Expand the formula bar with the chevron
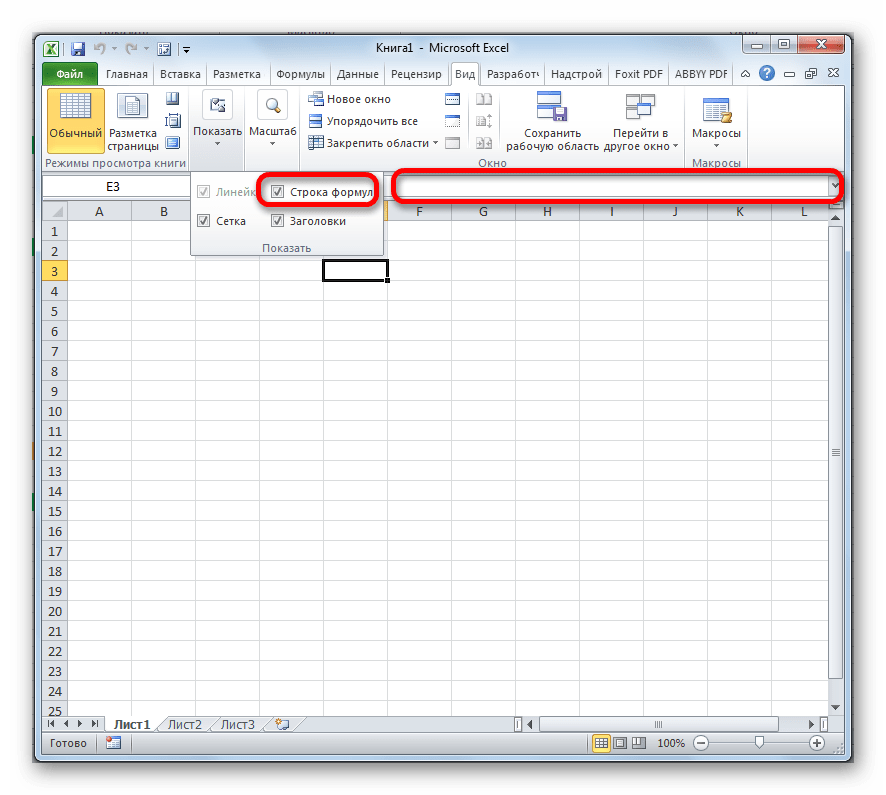 [835, 186]
